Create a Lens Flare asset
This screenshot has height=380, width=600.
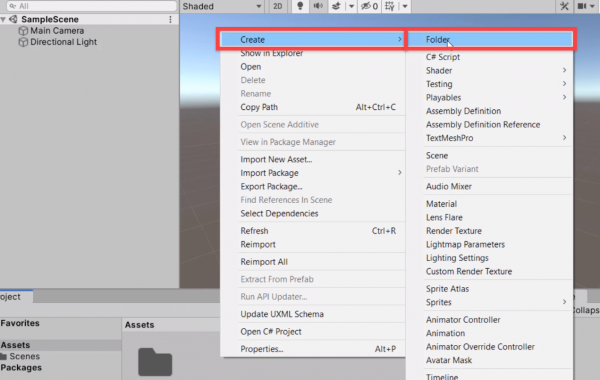[444, 217]
